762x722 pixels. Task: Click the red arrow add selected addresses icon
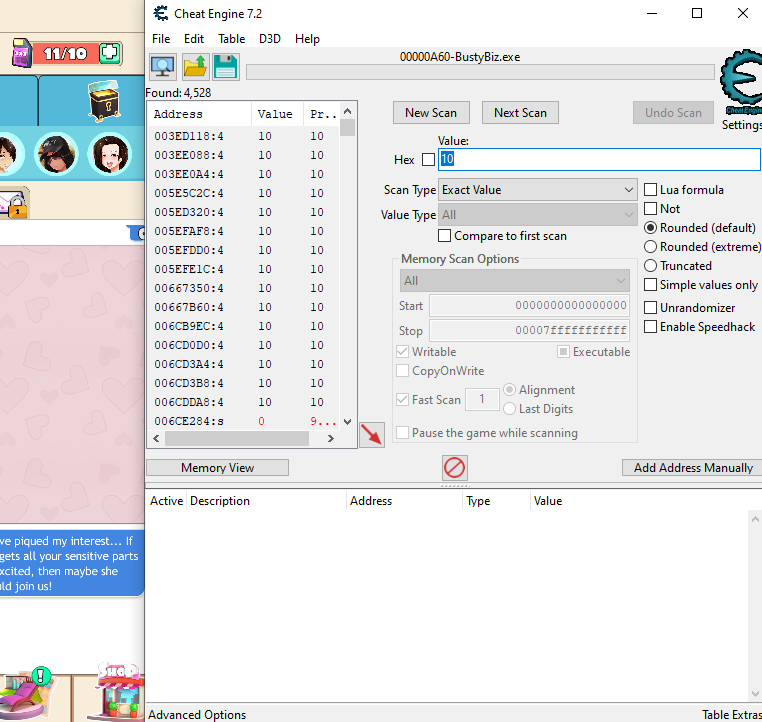372,434
